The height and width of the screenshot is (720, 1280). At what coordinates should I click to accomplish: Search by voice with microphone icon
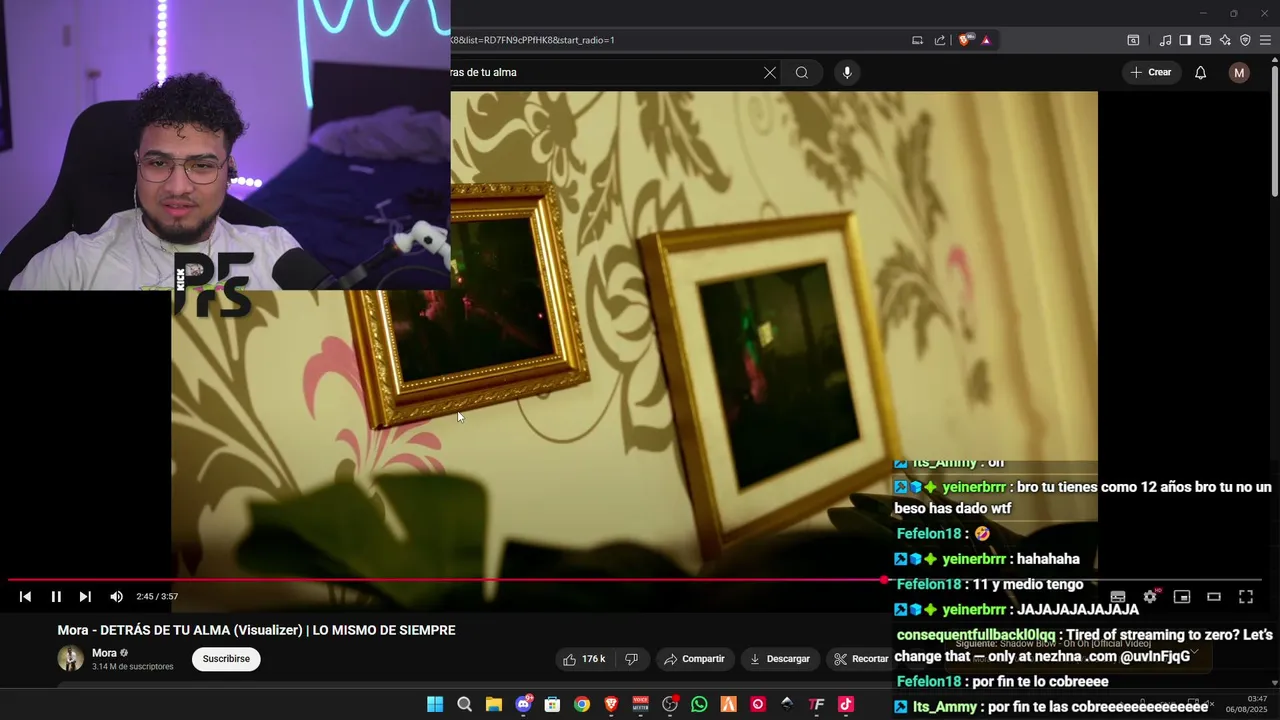(x=847, y=72)
